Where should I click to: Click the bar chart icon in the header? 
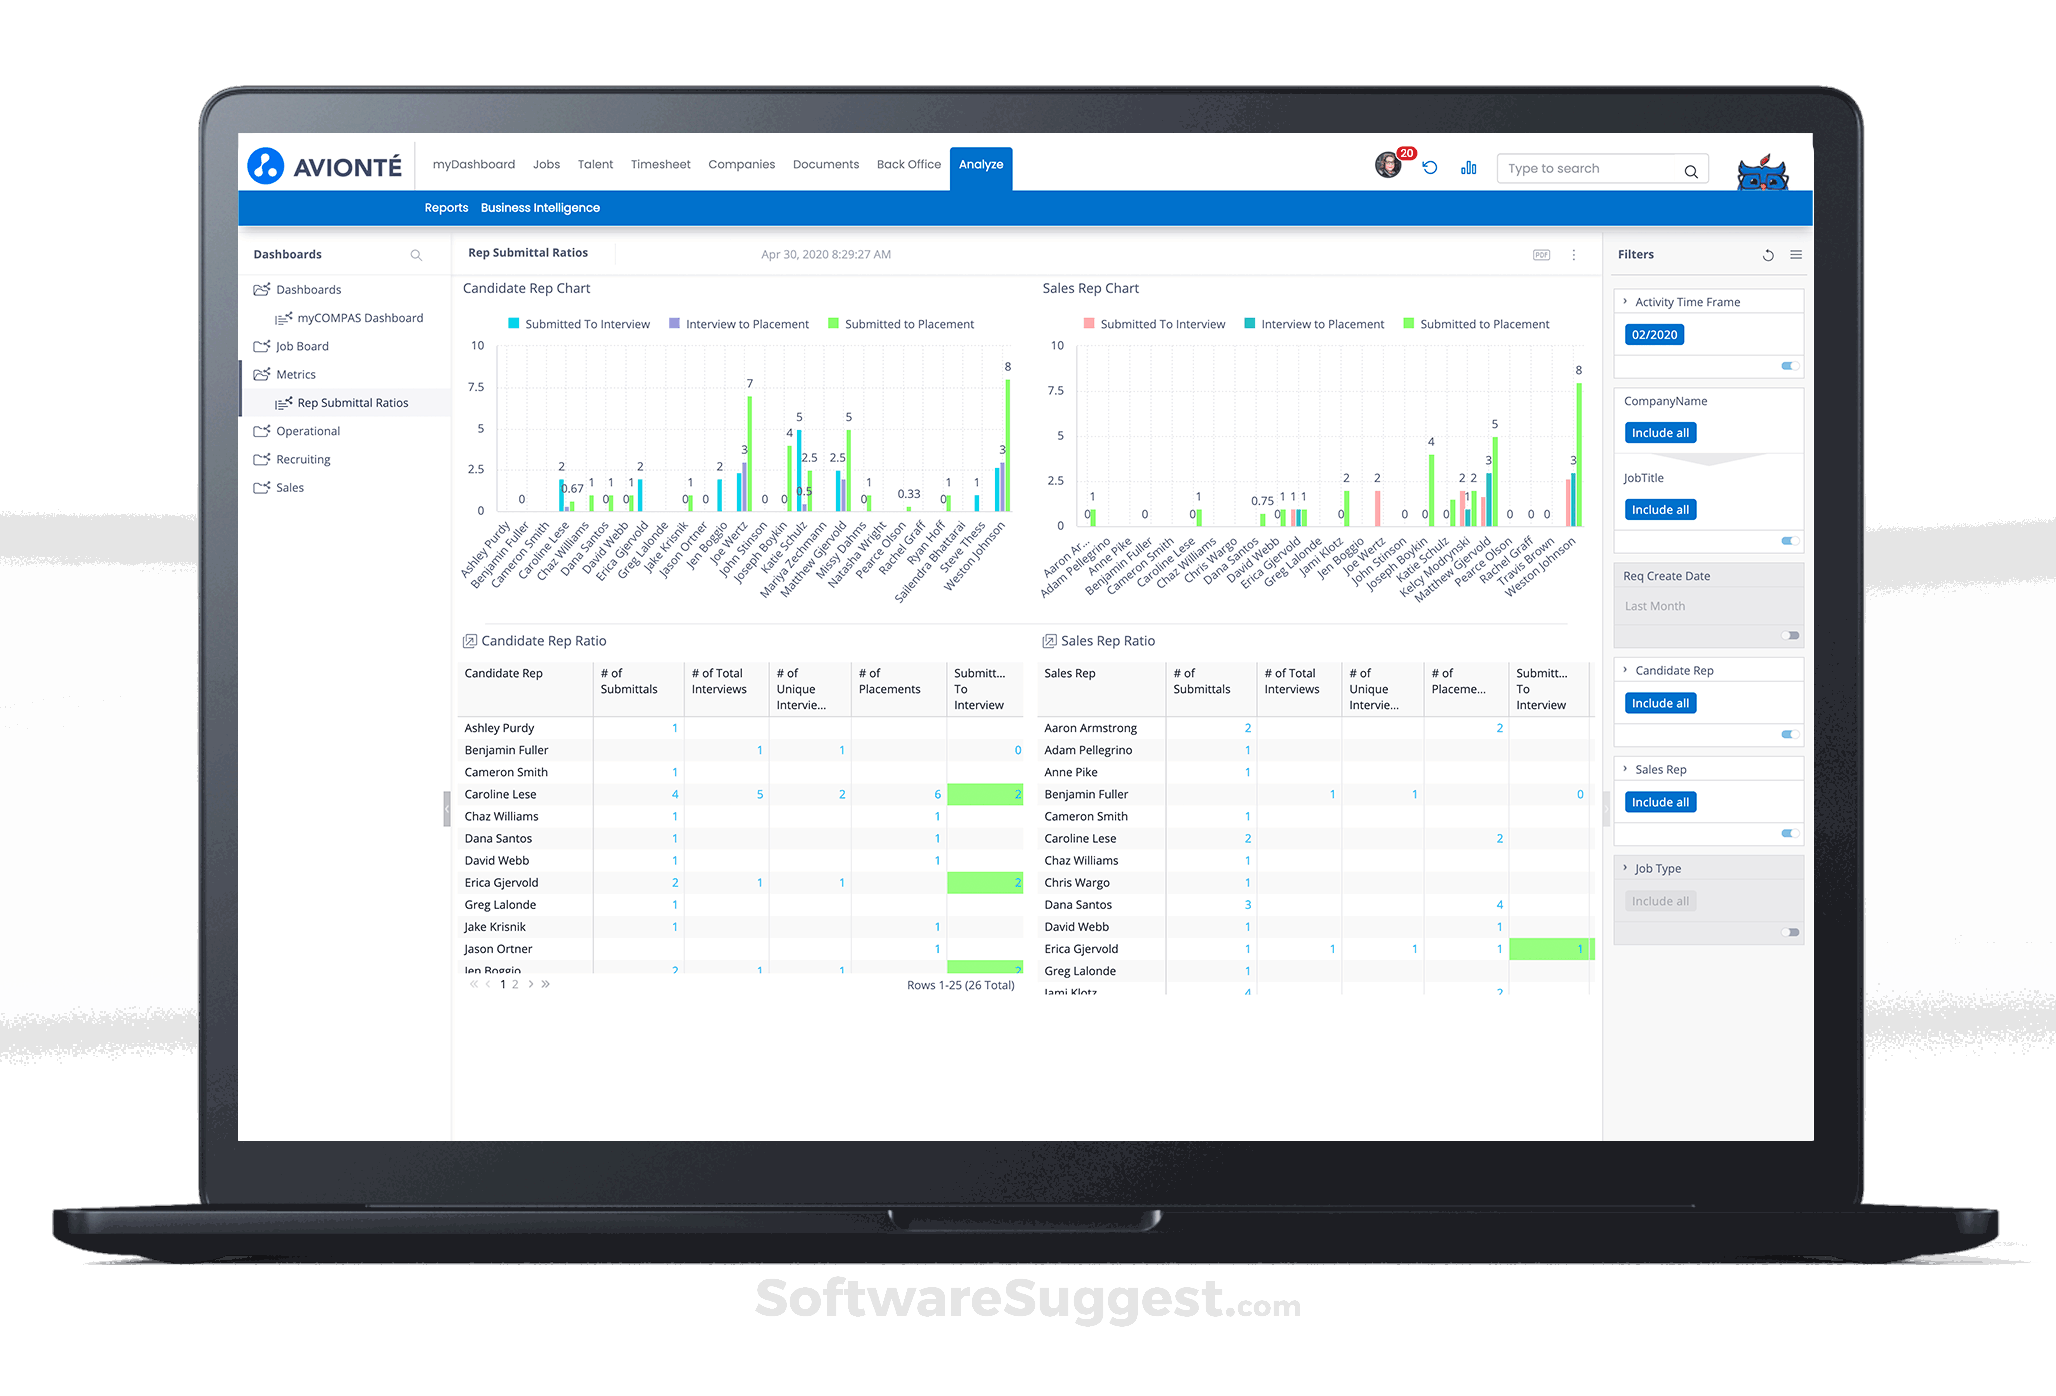1468,167
